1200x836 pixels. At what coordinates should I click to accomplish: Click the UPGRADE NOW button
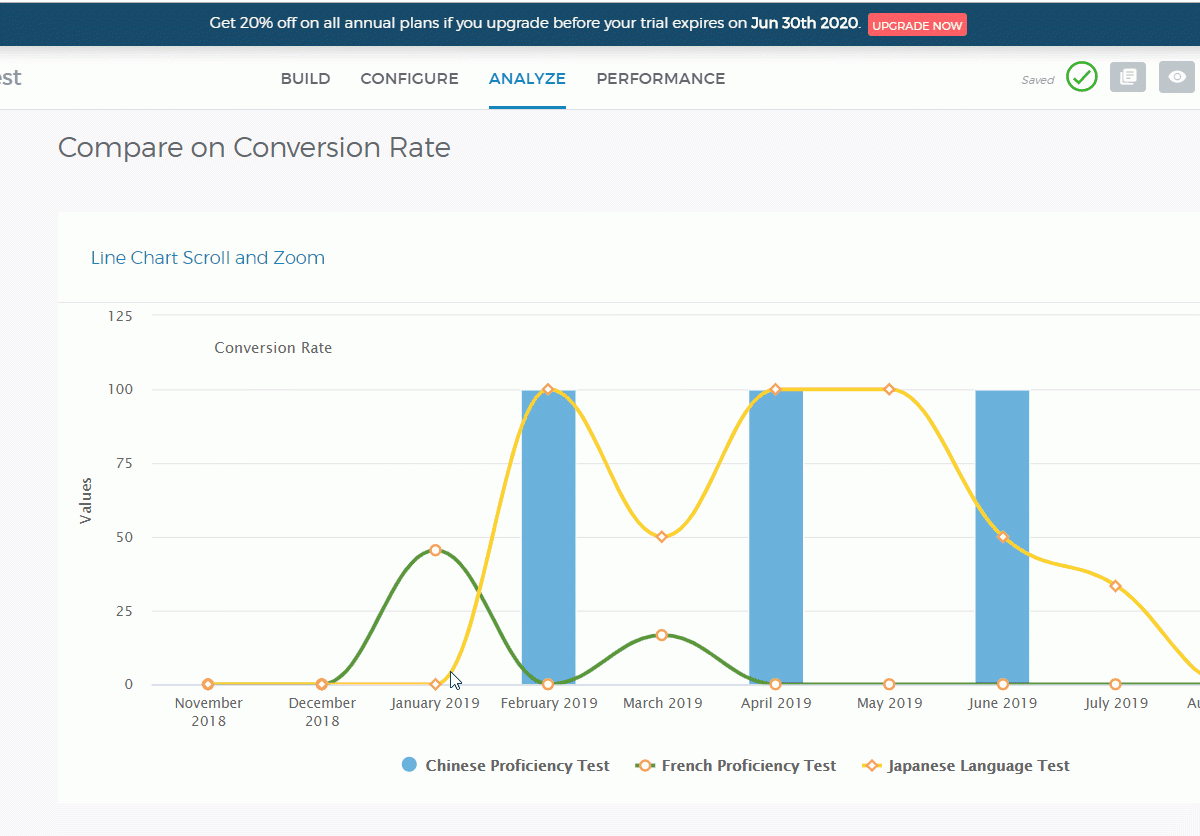[917, 25]
